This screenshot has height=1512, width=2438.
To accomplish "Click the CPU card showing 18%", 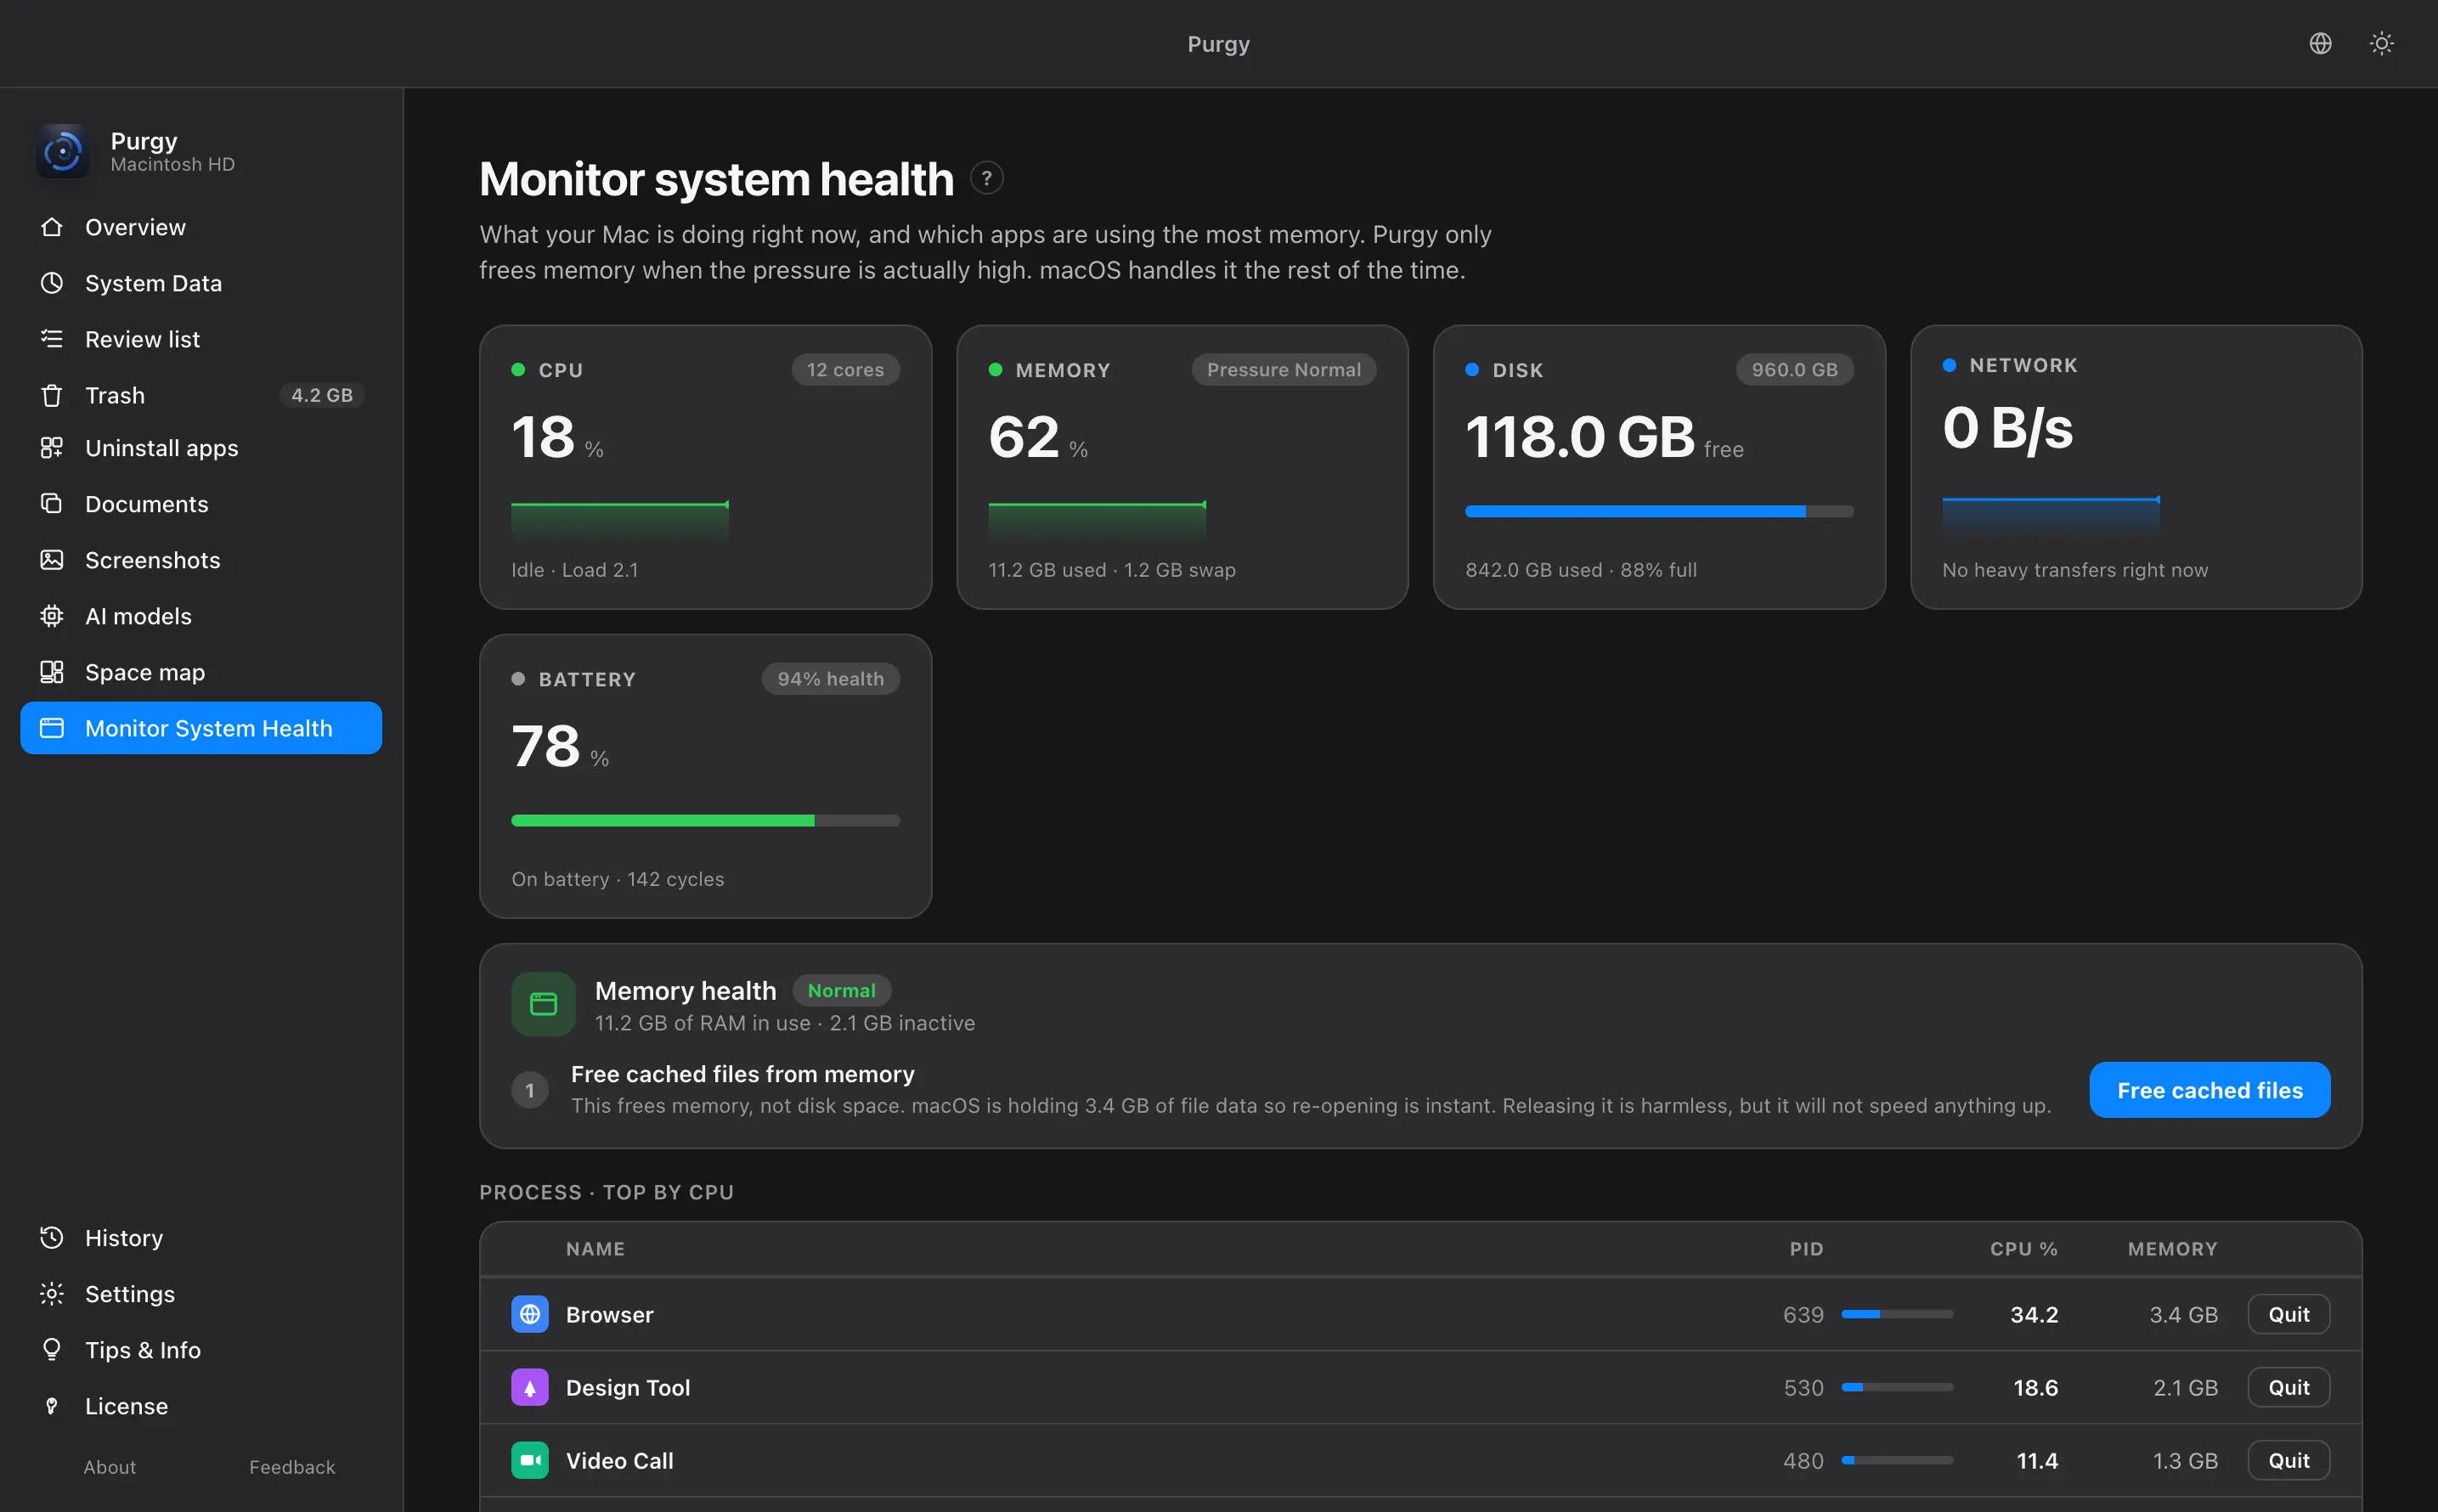I will 705,467.
